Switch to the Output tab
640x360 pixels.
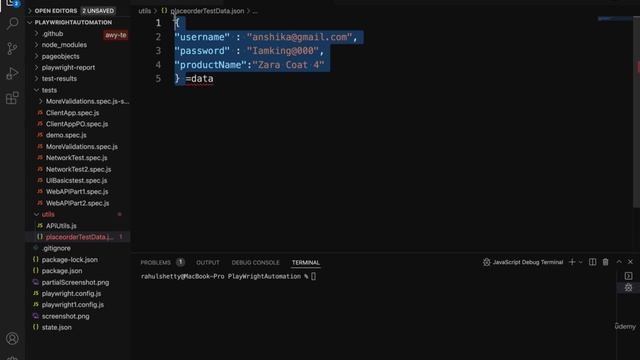(x=208, y=262)
